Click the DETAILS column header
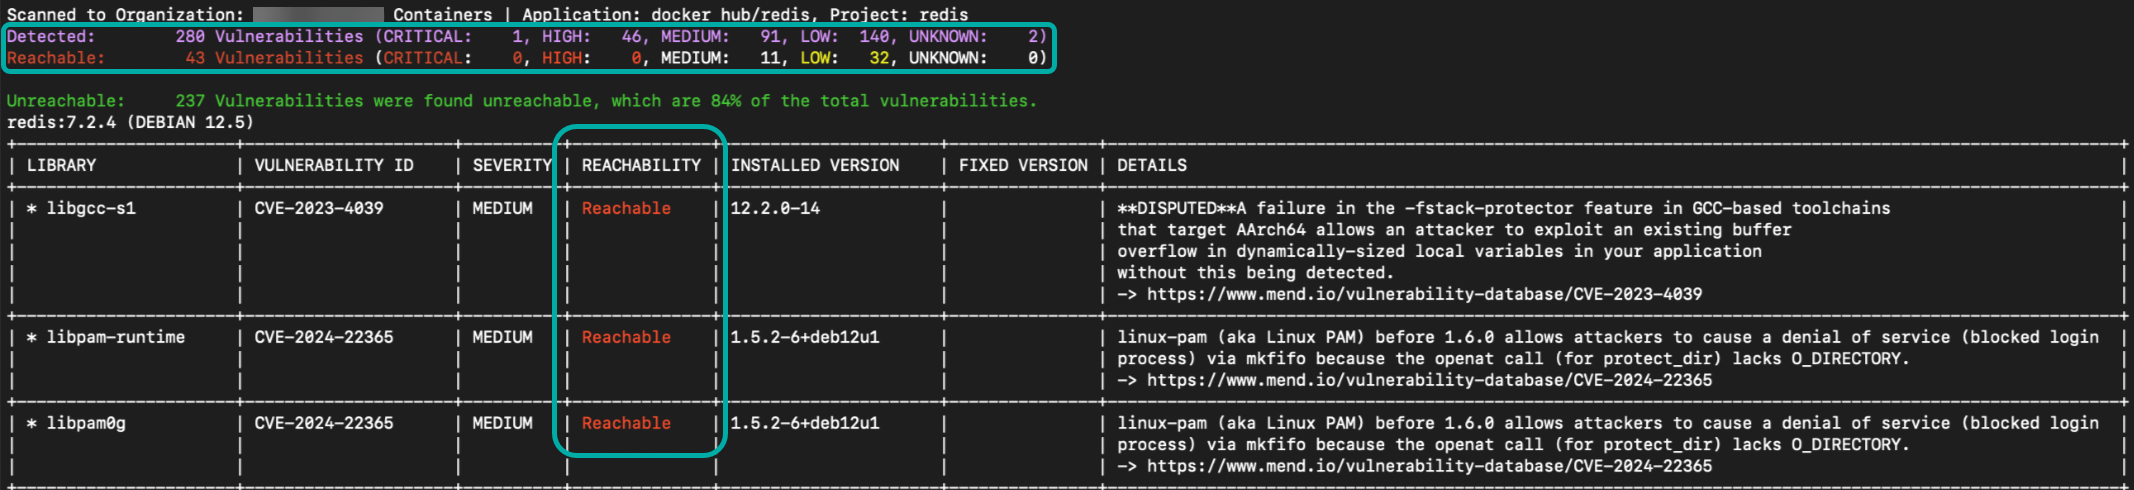Screen dimensions: 2134x490 (x=1151, y=165)
